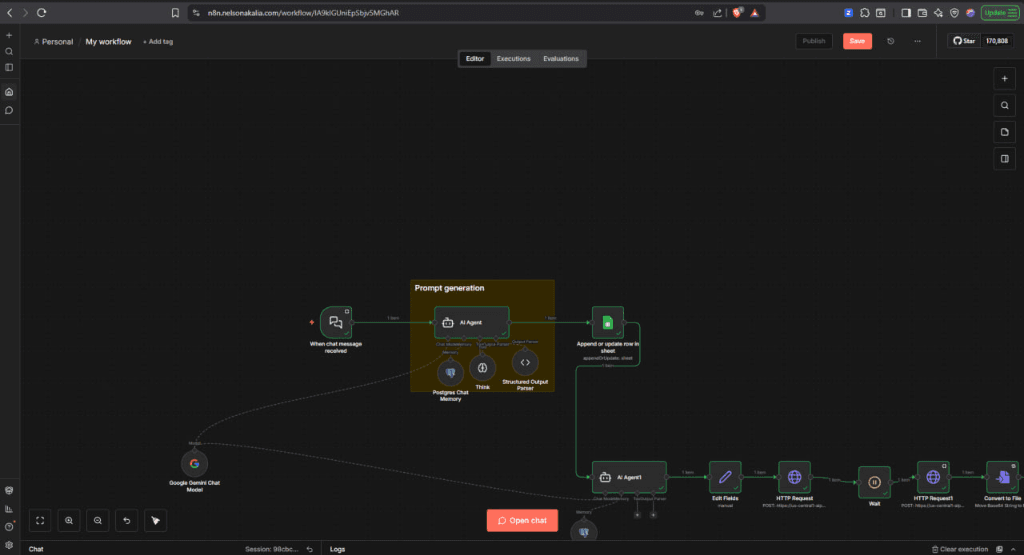Select the Postgres Chat Memory node
Viewport: 1024px width, 555px height.
[x=450, y=372]
